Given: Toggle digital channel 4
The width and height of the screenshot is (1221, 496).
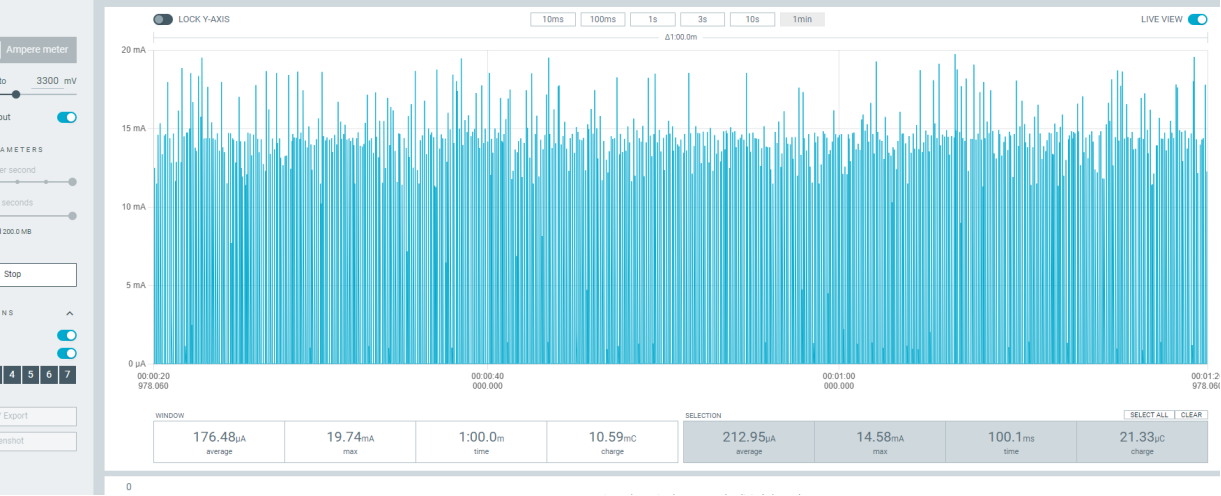Looking at the screenshot, I should pos(12,375).
